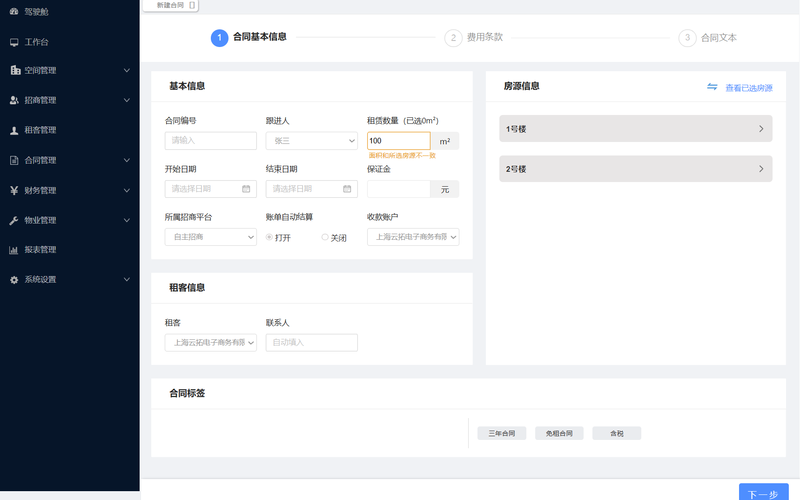
Task: Select 关闭 for 账单自动结算
Action: click(x=325, y=237)
